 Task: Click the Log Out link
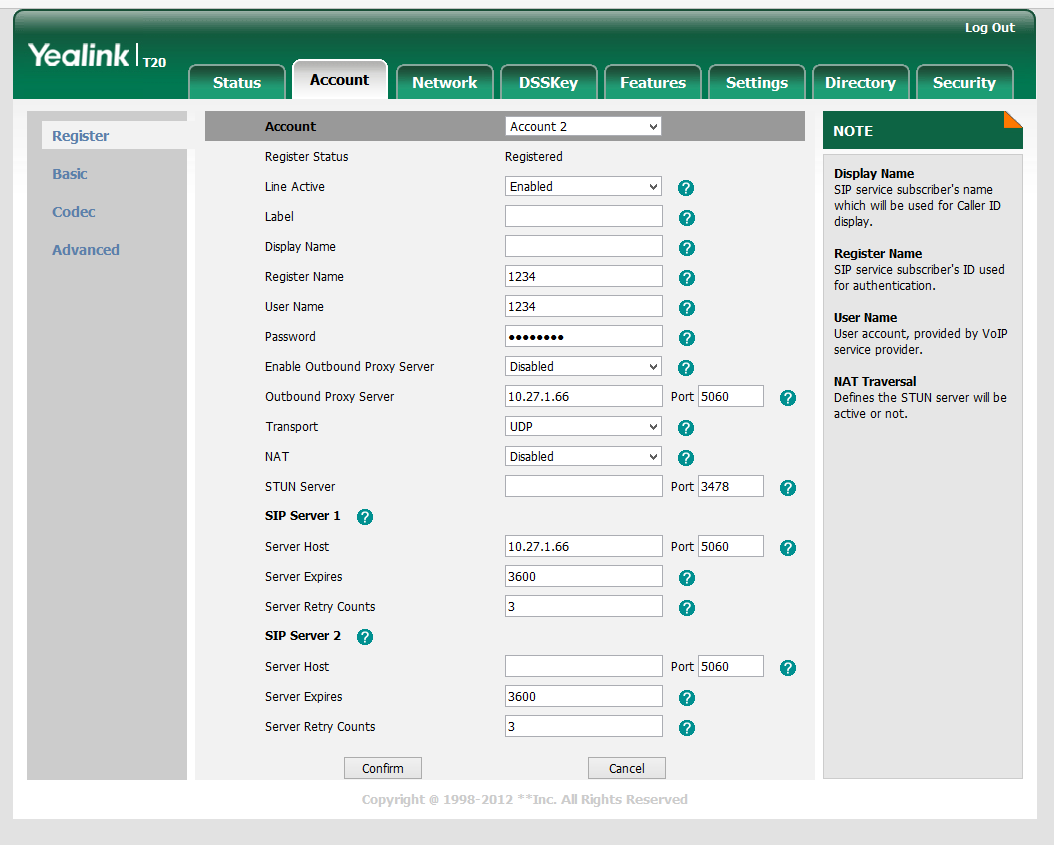click(989, 28)
